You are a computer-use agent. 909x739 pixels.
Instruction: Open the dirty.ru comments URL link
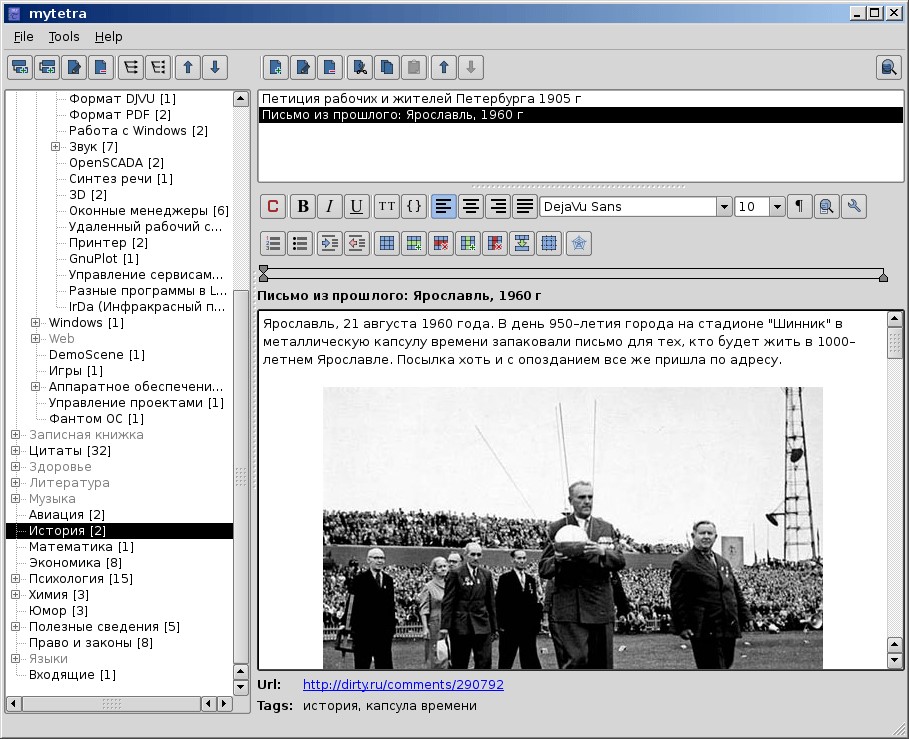pyautogui.click(x=403, y=685)
